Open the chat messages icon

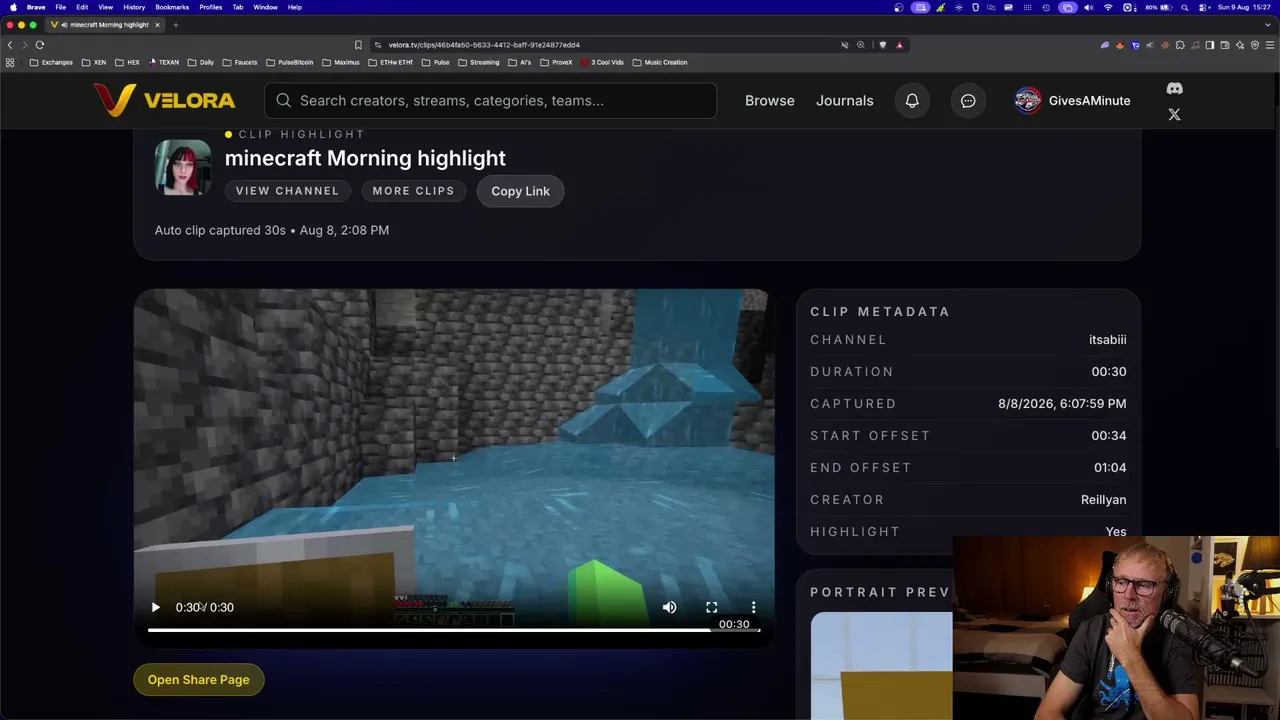pyautogui.click(x=968, y=100)
